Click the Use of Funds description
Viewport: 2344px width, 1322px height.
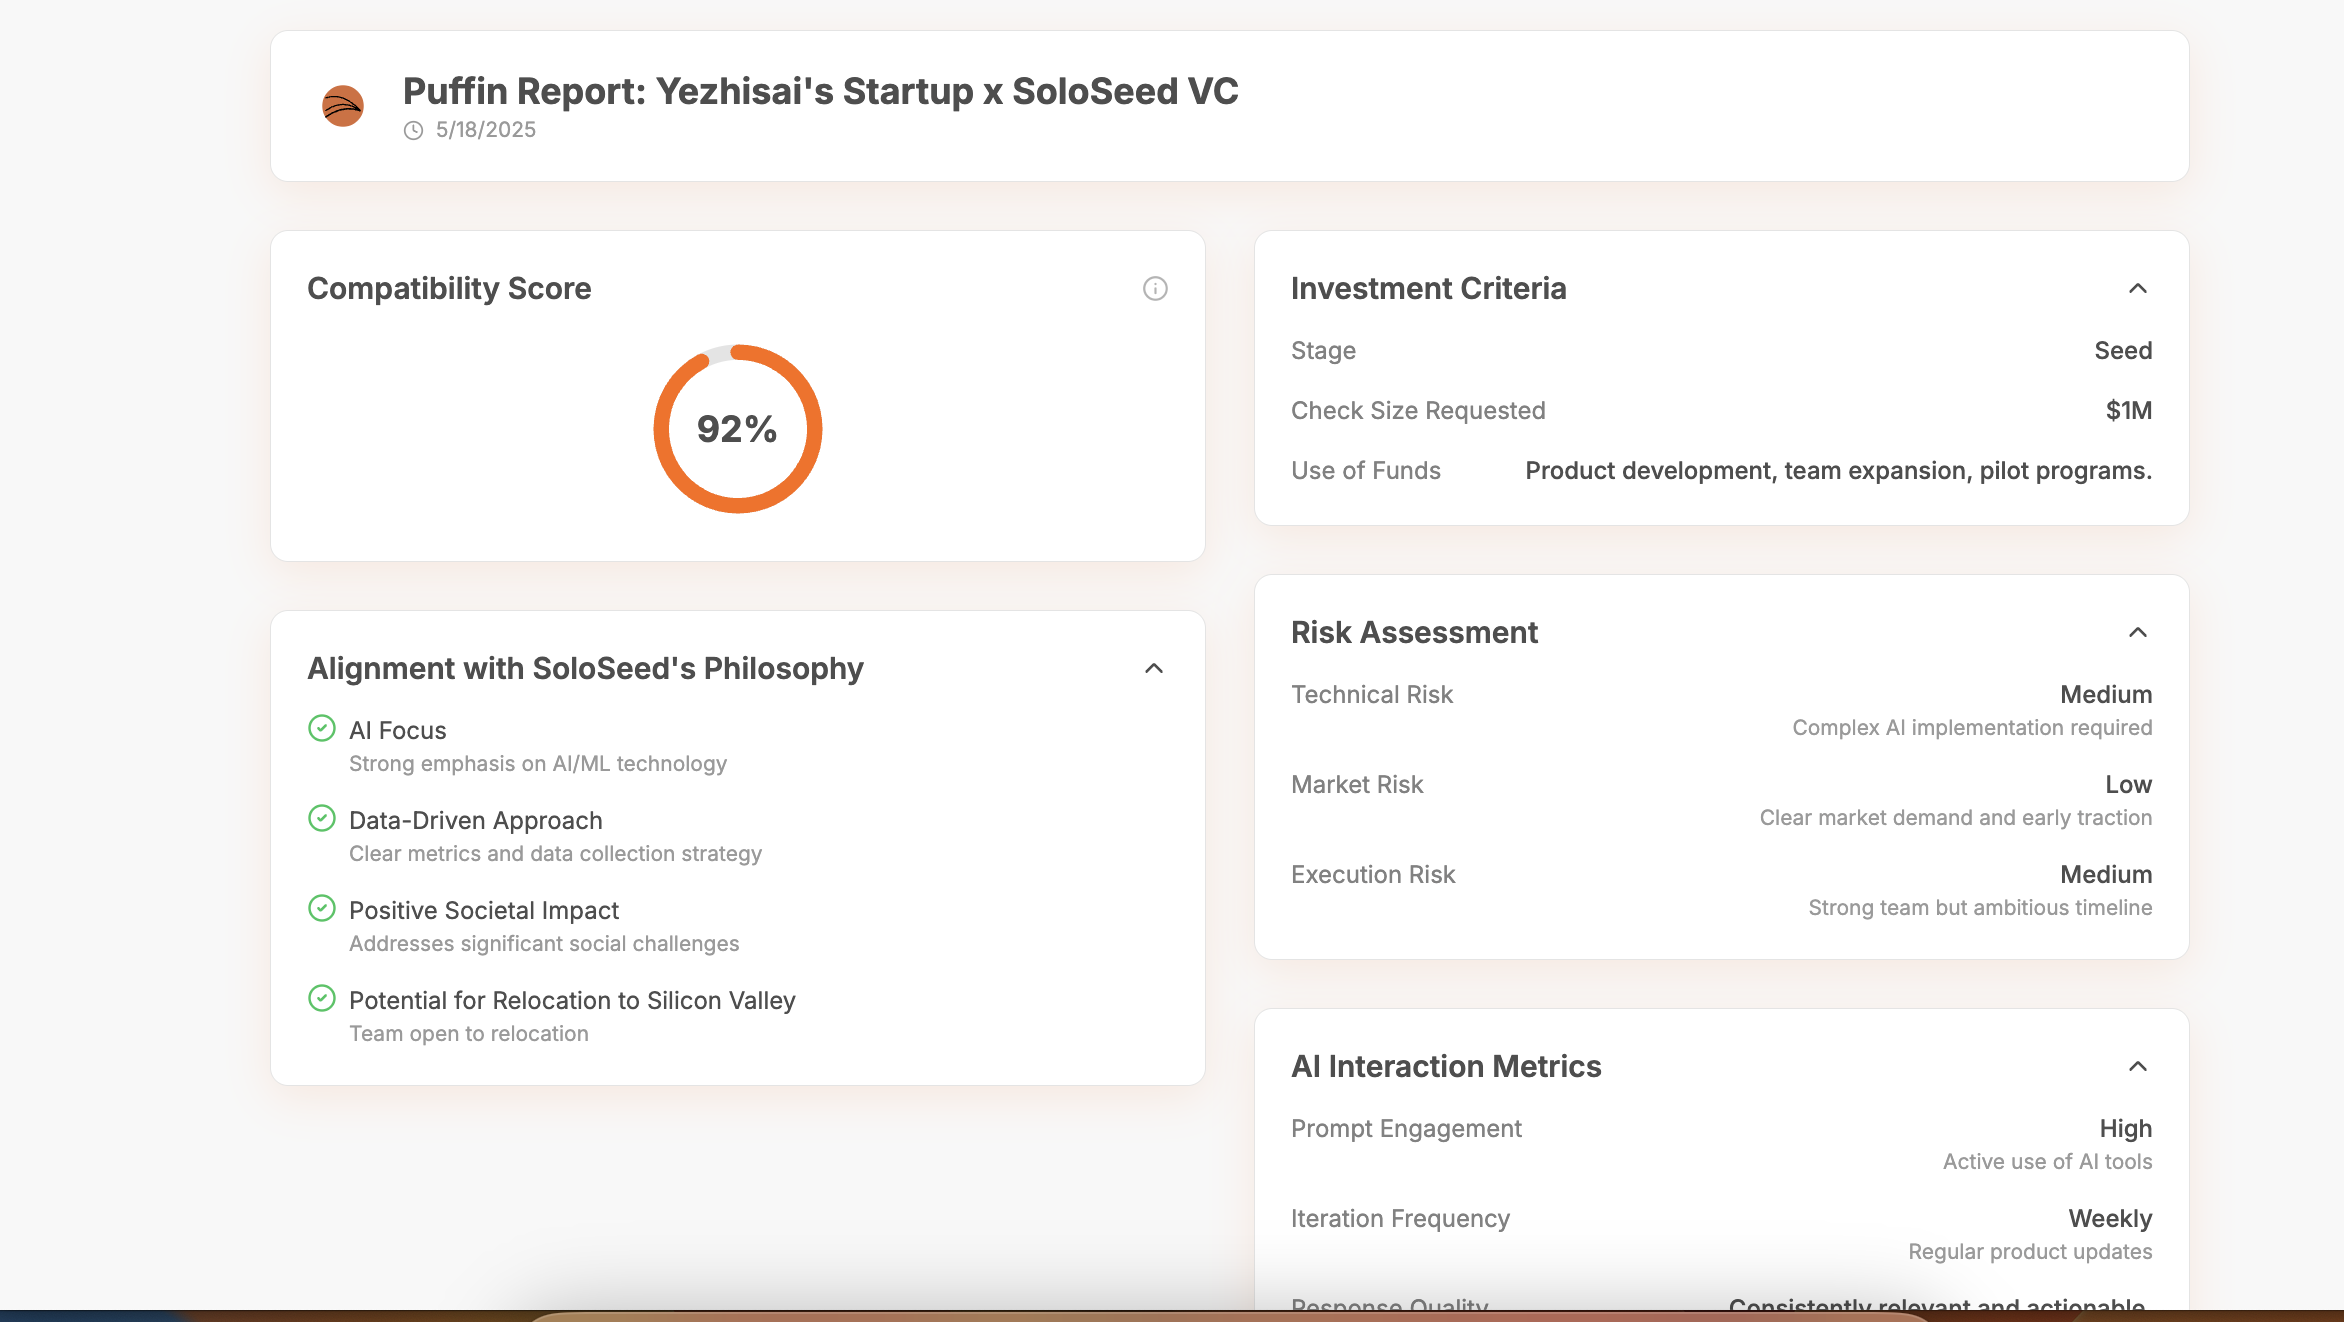pyautogui.click(x=1838, y=471)
